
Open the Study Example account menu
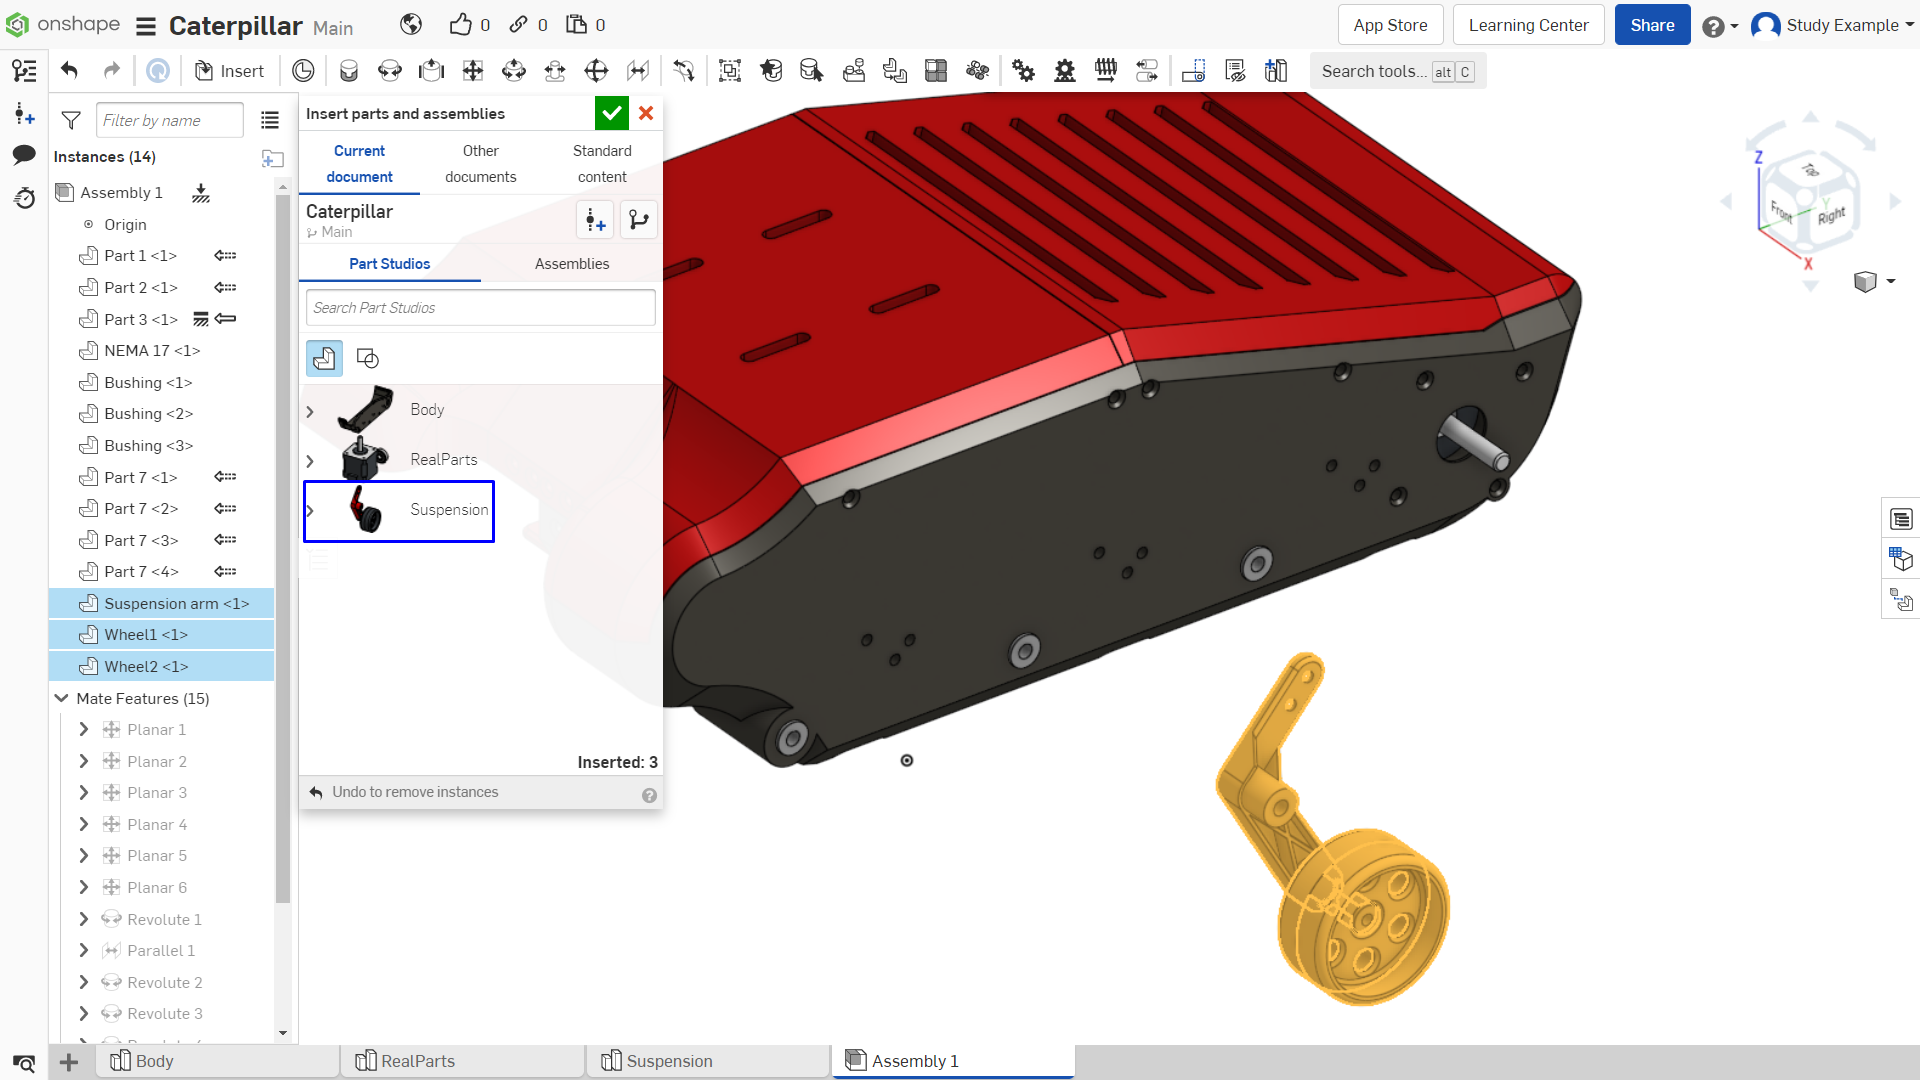tap(1832, 25)
